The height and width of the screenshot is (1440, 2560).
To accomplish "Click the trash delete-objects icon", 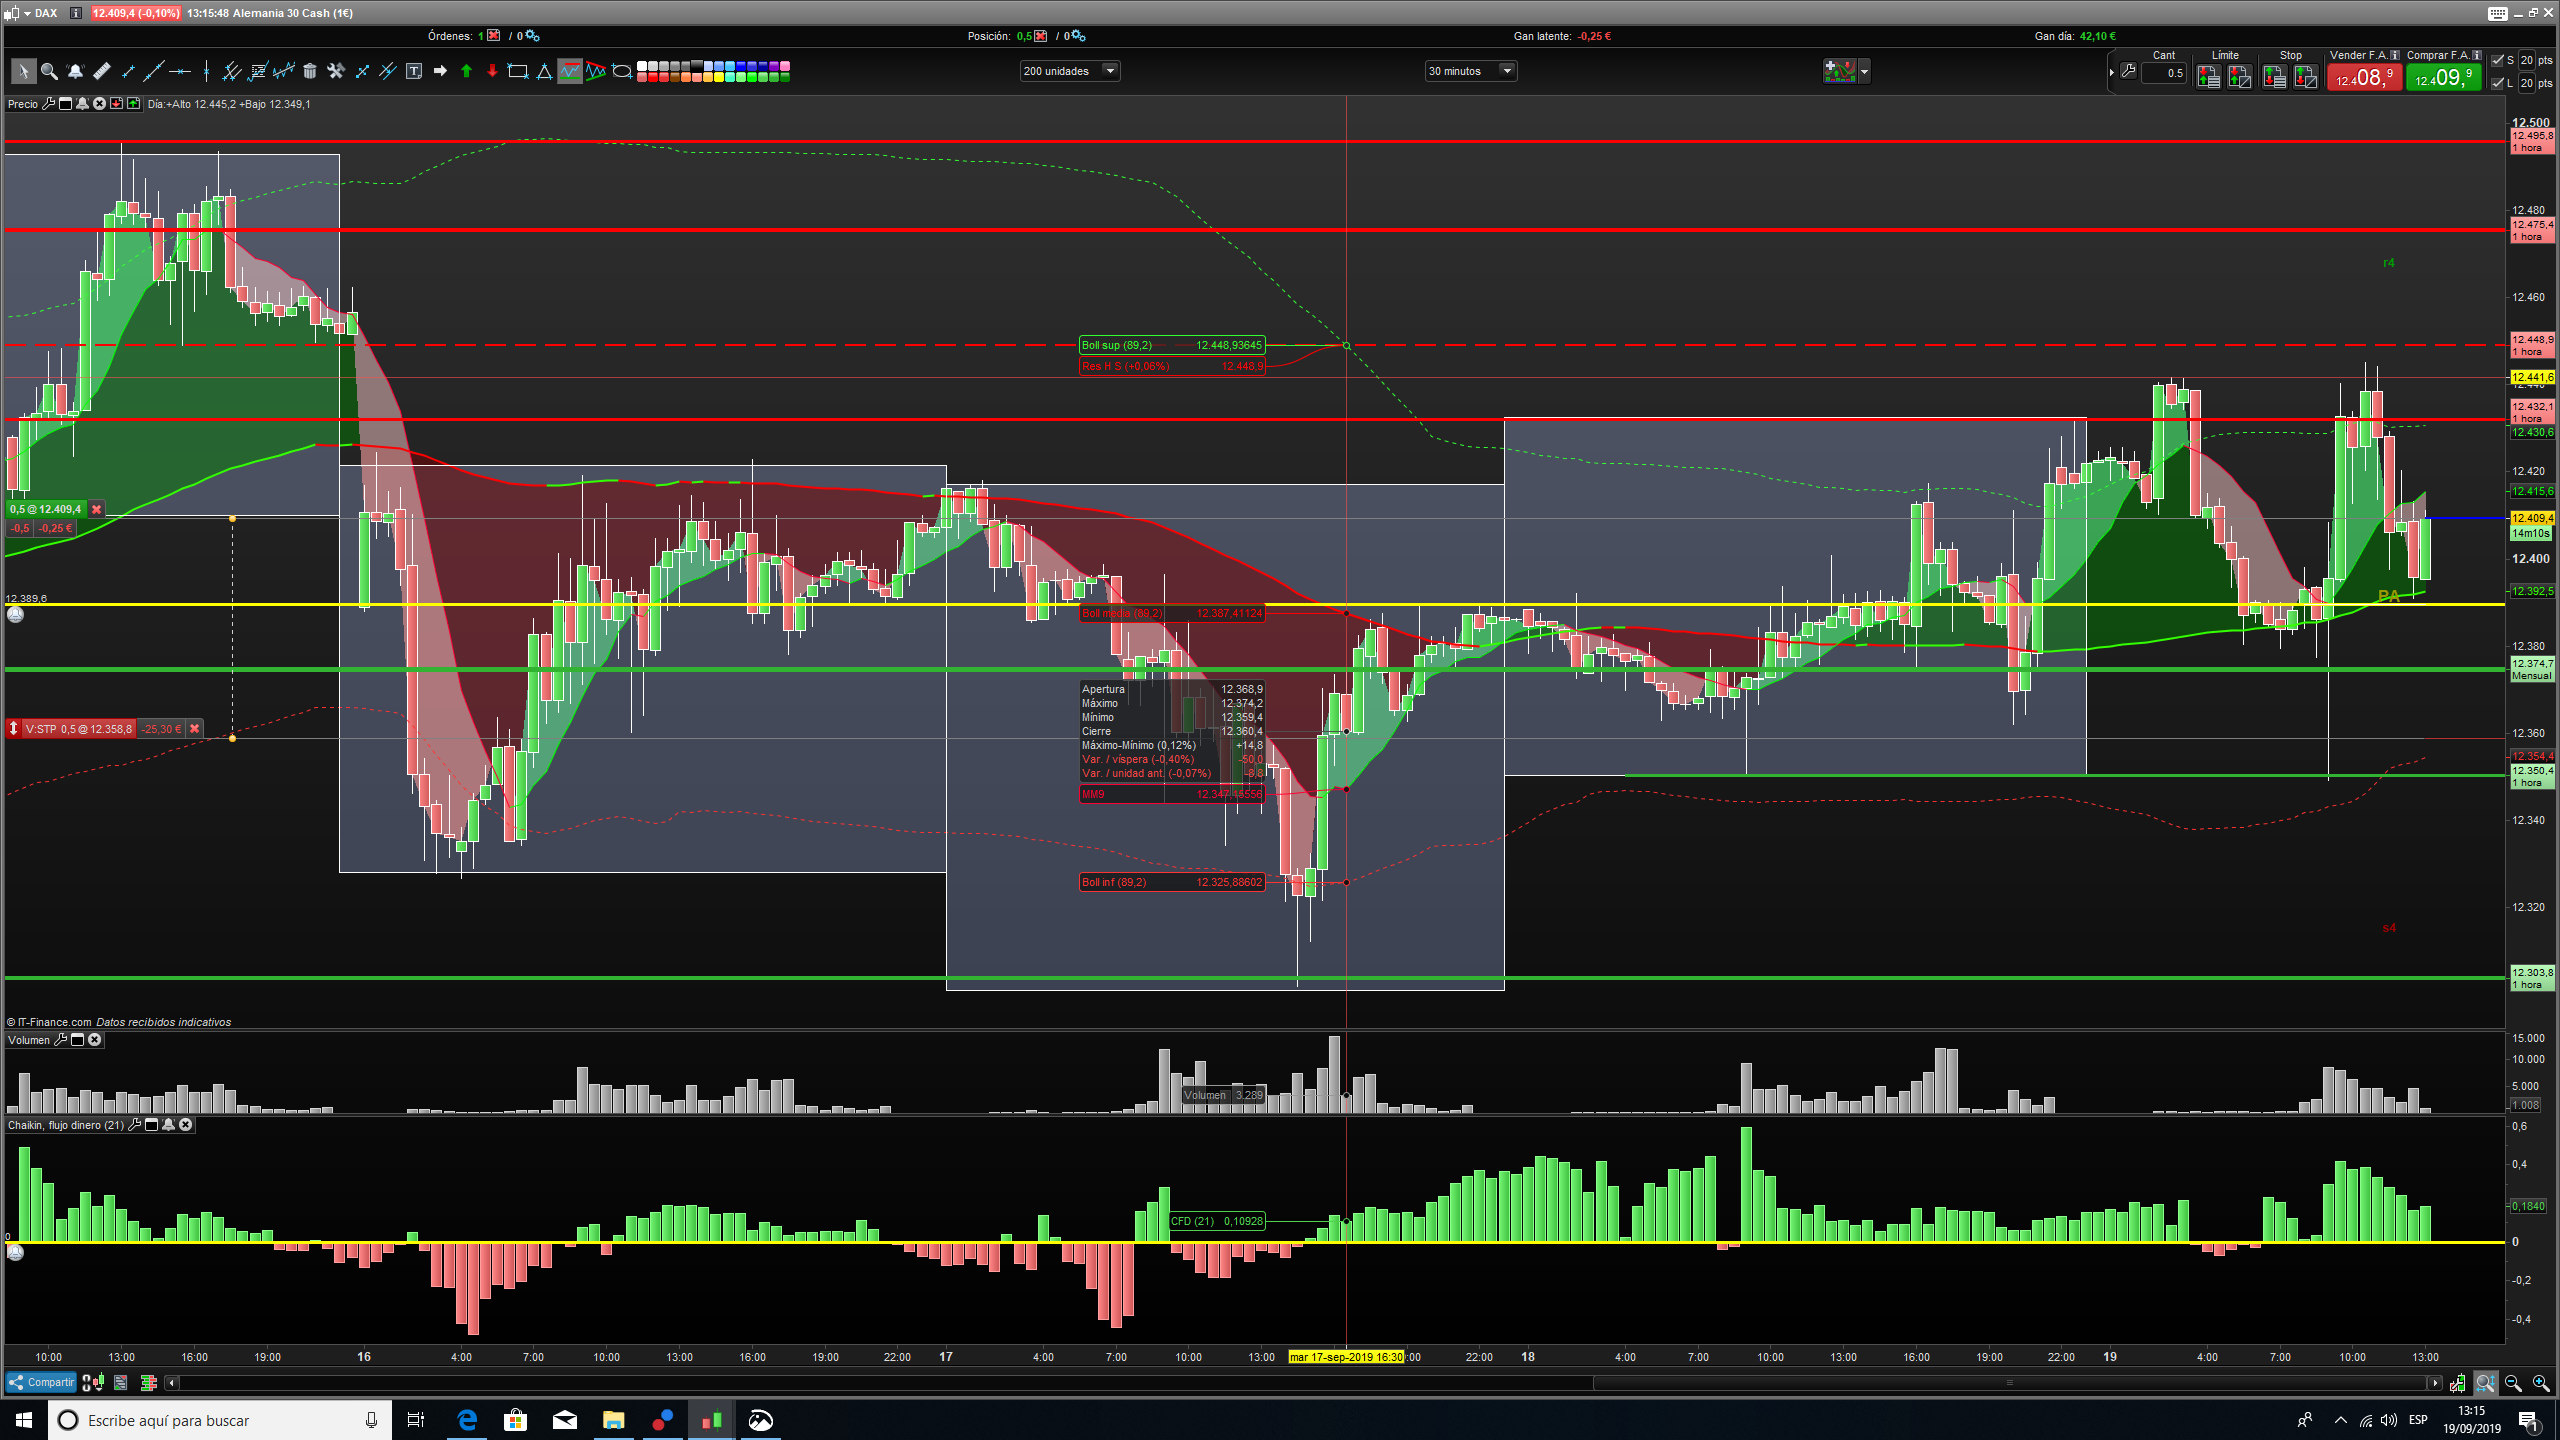I will tap(310, 71).
